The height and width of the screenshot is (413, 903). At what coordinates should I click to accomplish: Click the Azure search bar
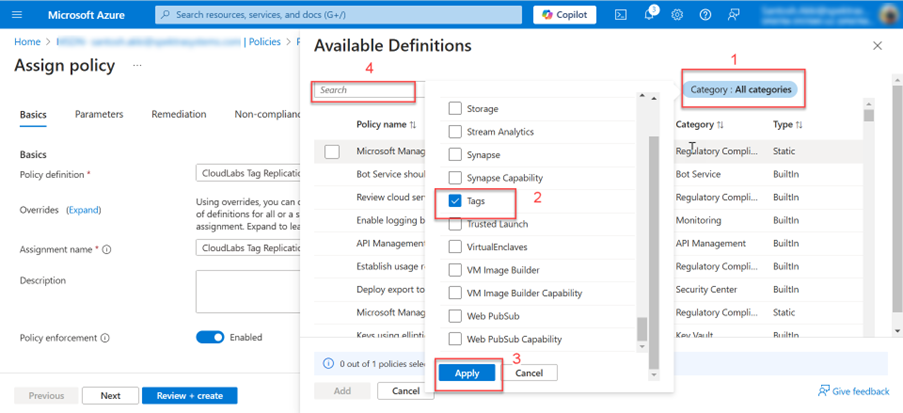point(339,15)
